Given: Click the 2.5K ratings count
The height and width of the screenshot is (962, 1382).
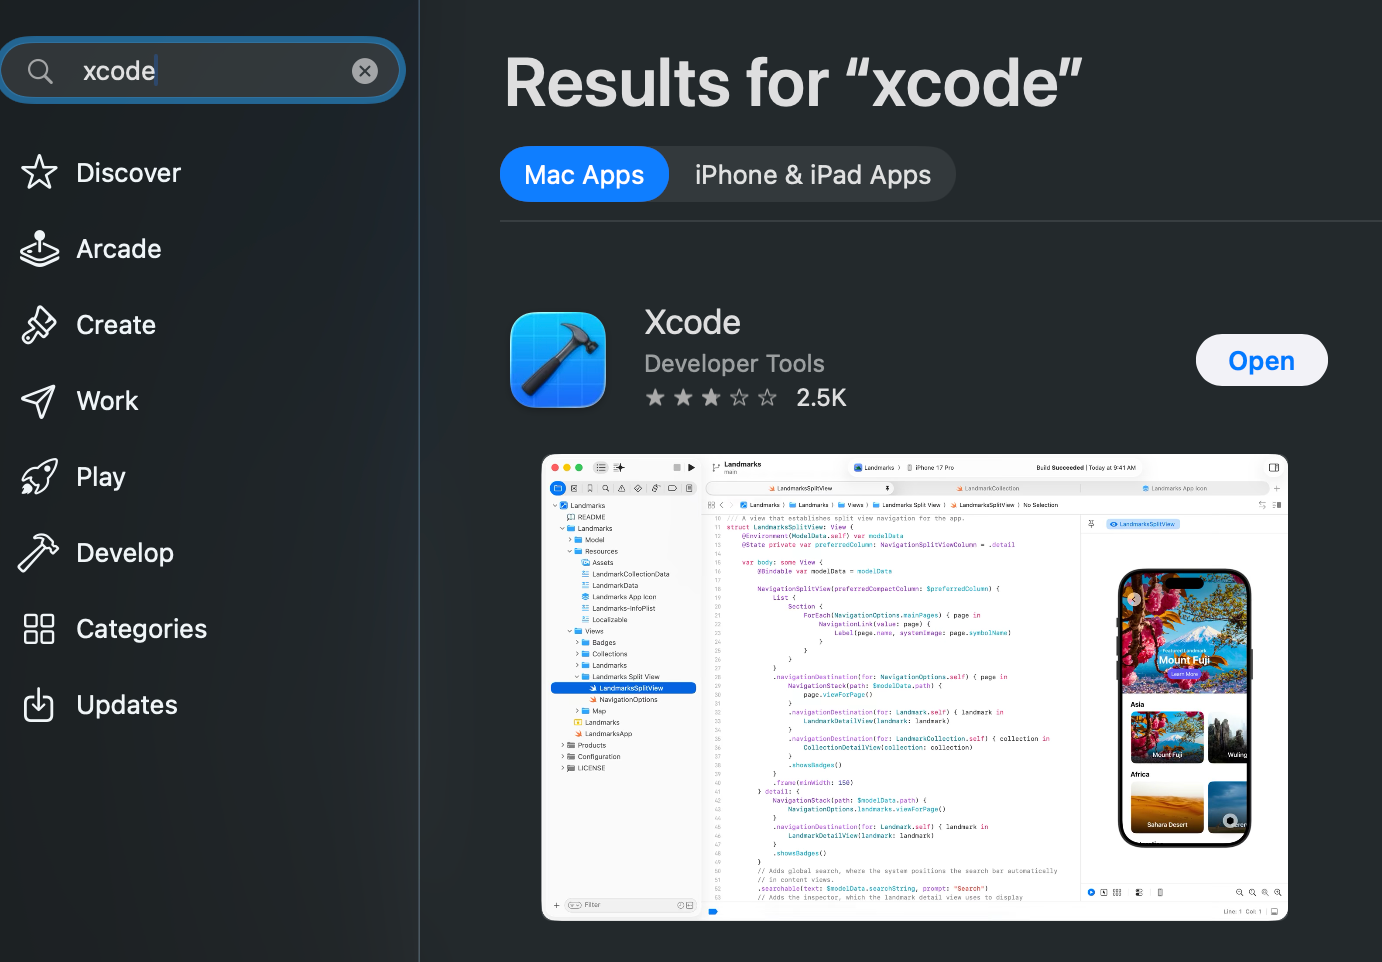Looking at the screenshot, I should pos(821,398).
